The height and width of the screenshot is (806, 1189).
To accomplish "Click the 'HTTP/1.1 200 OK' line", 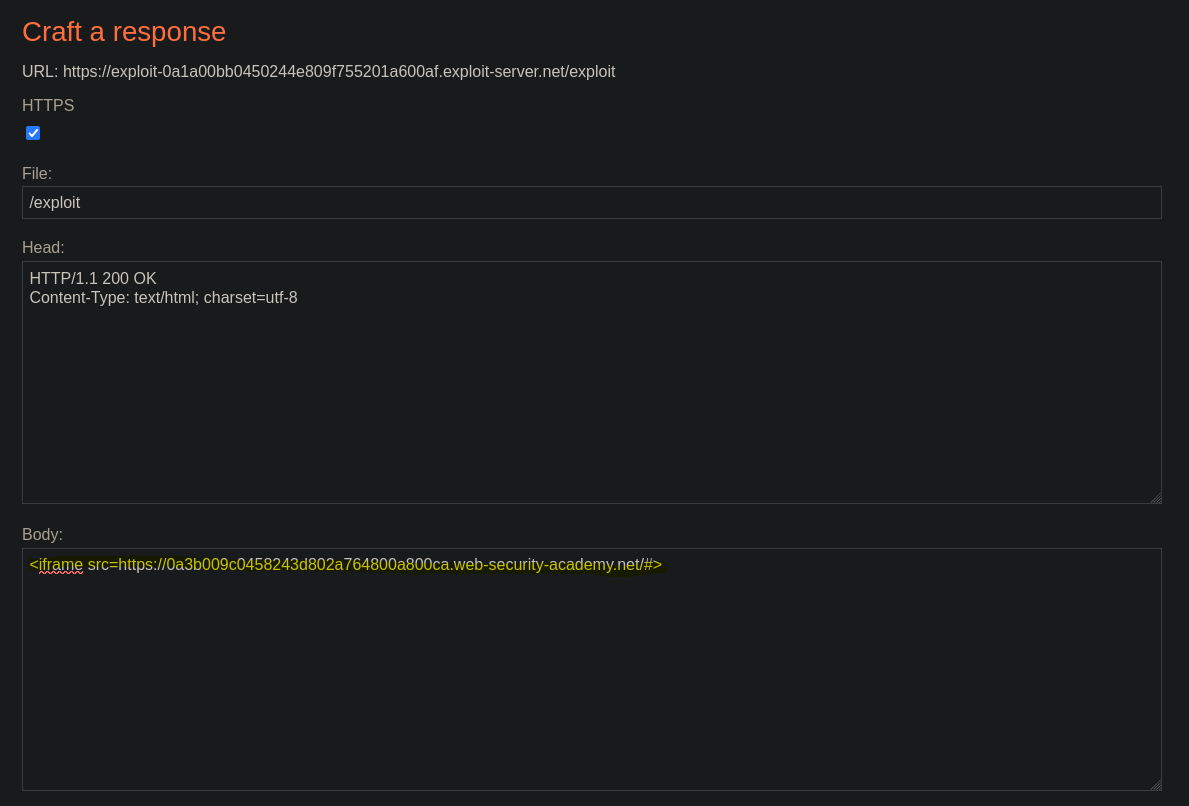I will click(93, 278).
